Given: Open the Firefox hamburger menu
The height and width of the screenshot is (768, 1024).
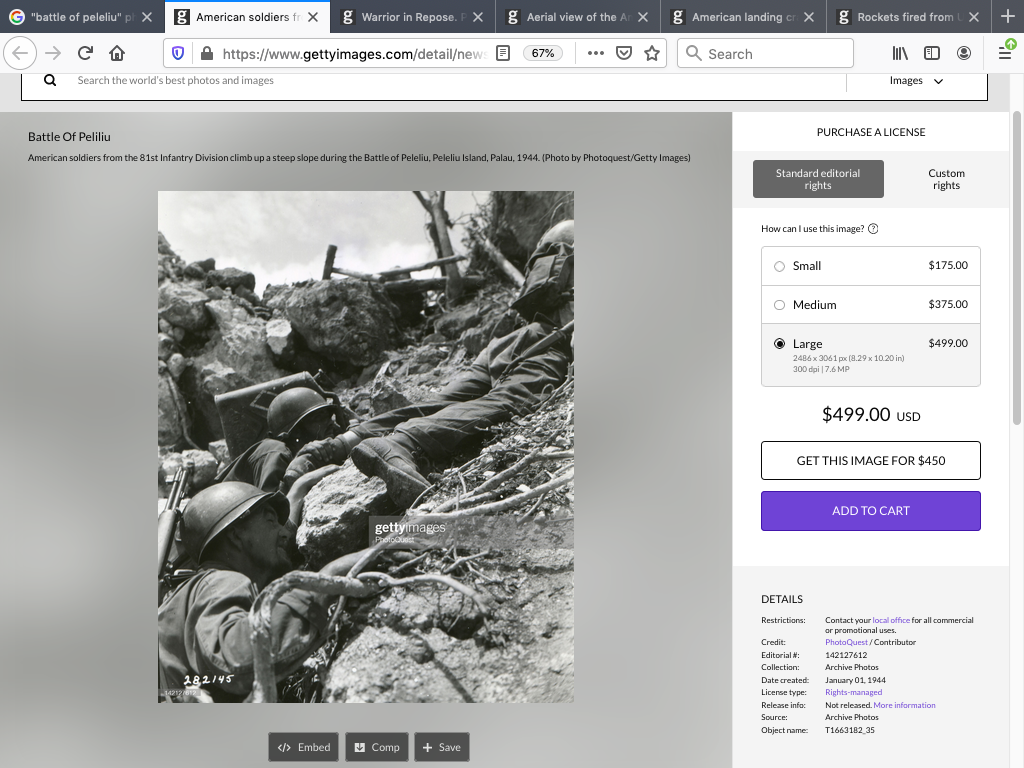Looking at the screenshot, I should [x=1005, y=54].
